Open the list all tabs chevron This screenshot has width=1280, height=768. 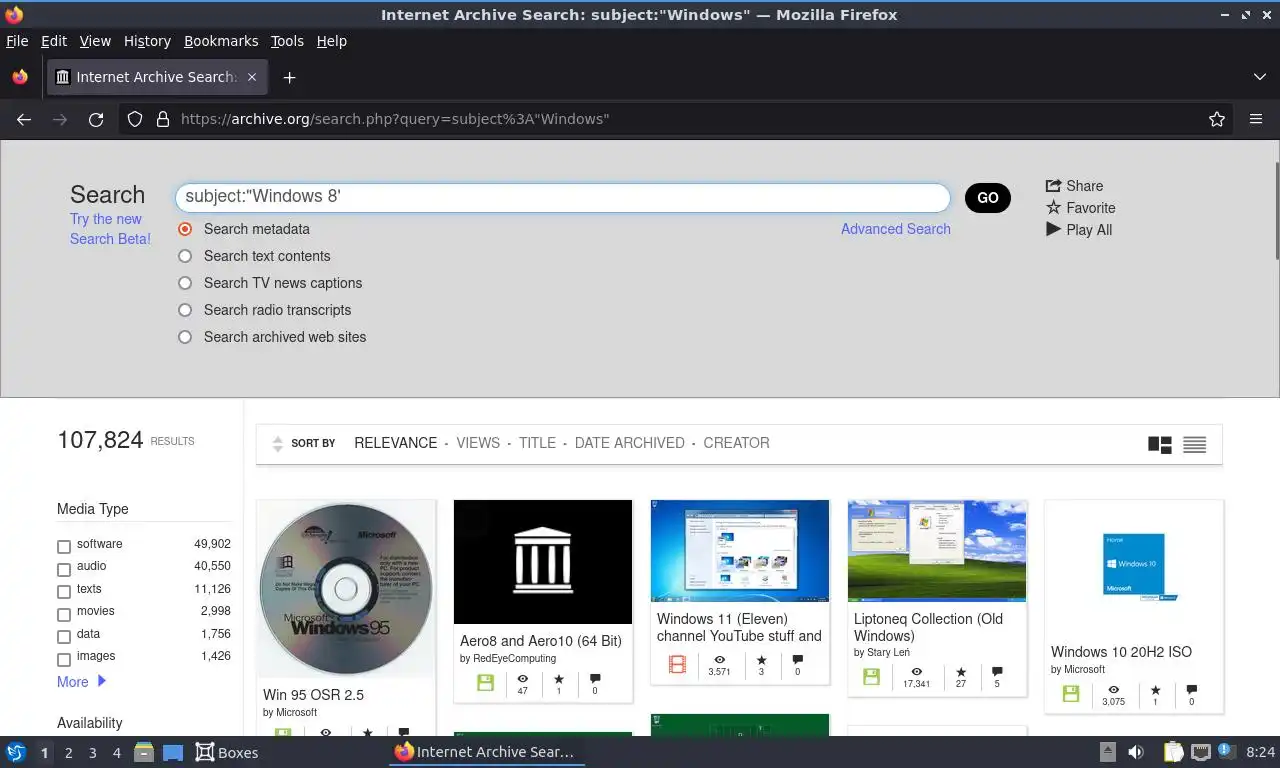[x=1260, y=77]
